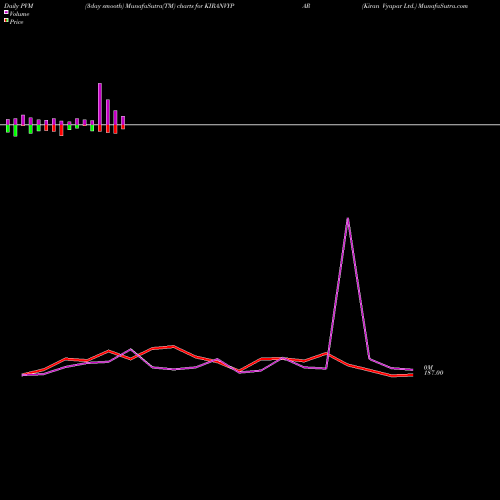500x500 pixels.
Task: Click the '0M' volume value label
Action: [x=428, y=367]
